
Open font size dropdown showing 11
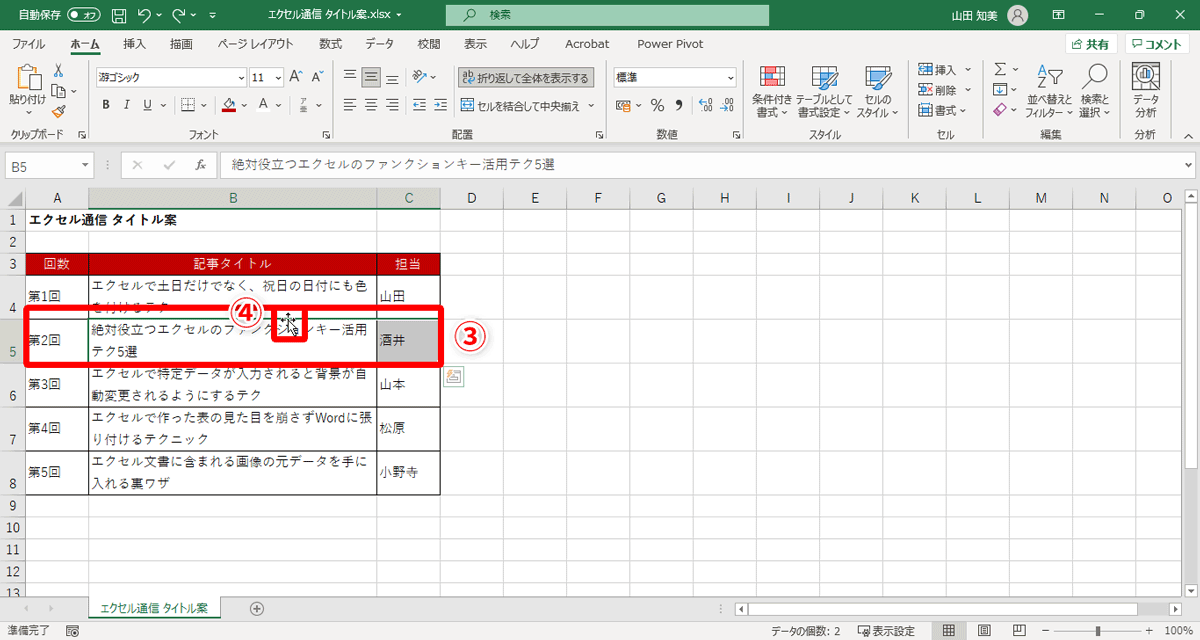(x=279, y=77)
